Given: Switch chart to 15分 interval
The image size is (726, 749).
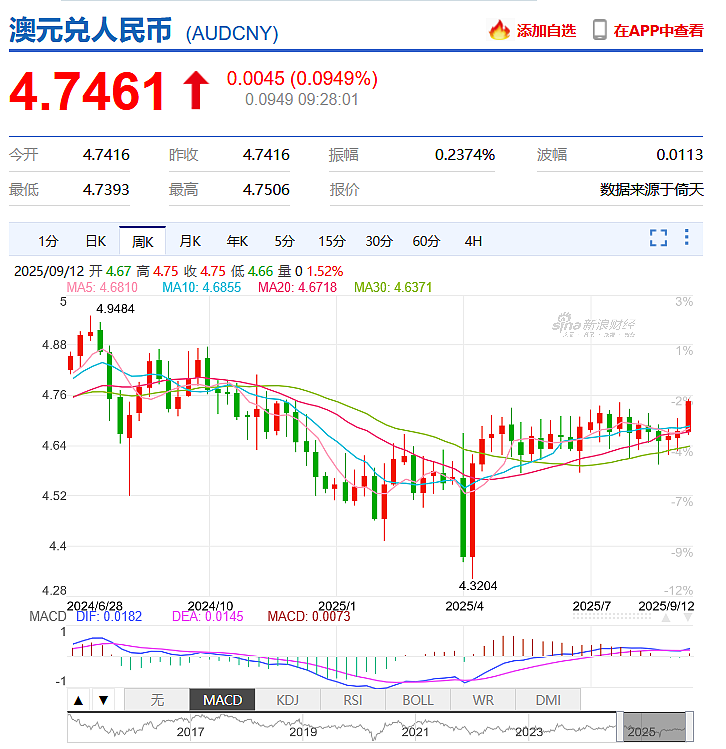Looking at the screenshot, I should click(331, 241).
